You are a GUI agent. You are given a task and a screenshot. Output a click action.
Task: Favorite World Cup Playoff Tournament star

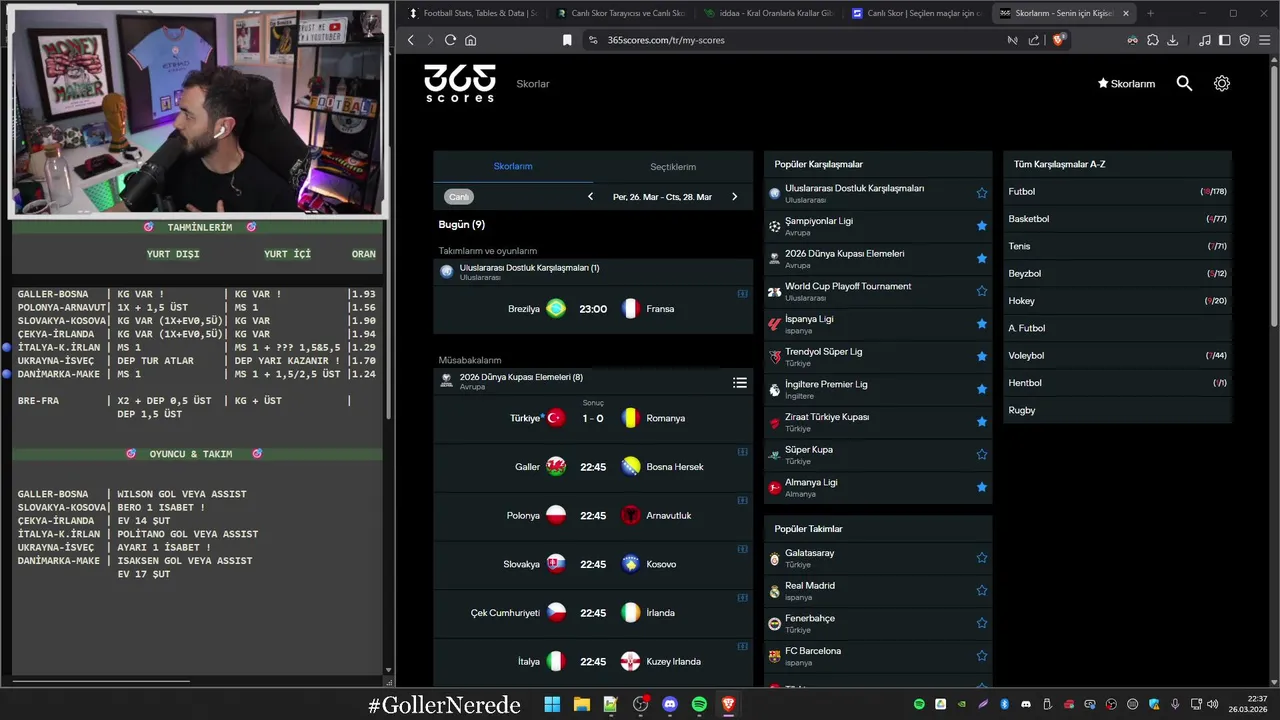982,291
